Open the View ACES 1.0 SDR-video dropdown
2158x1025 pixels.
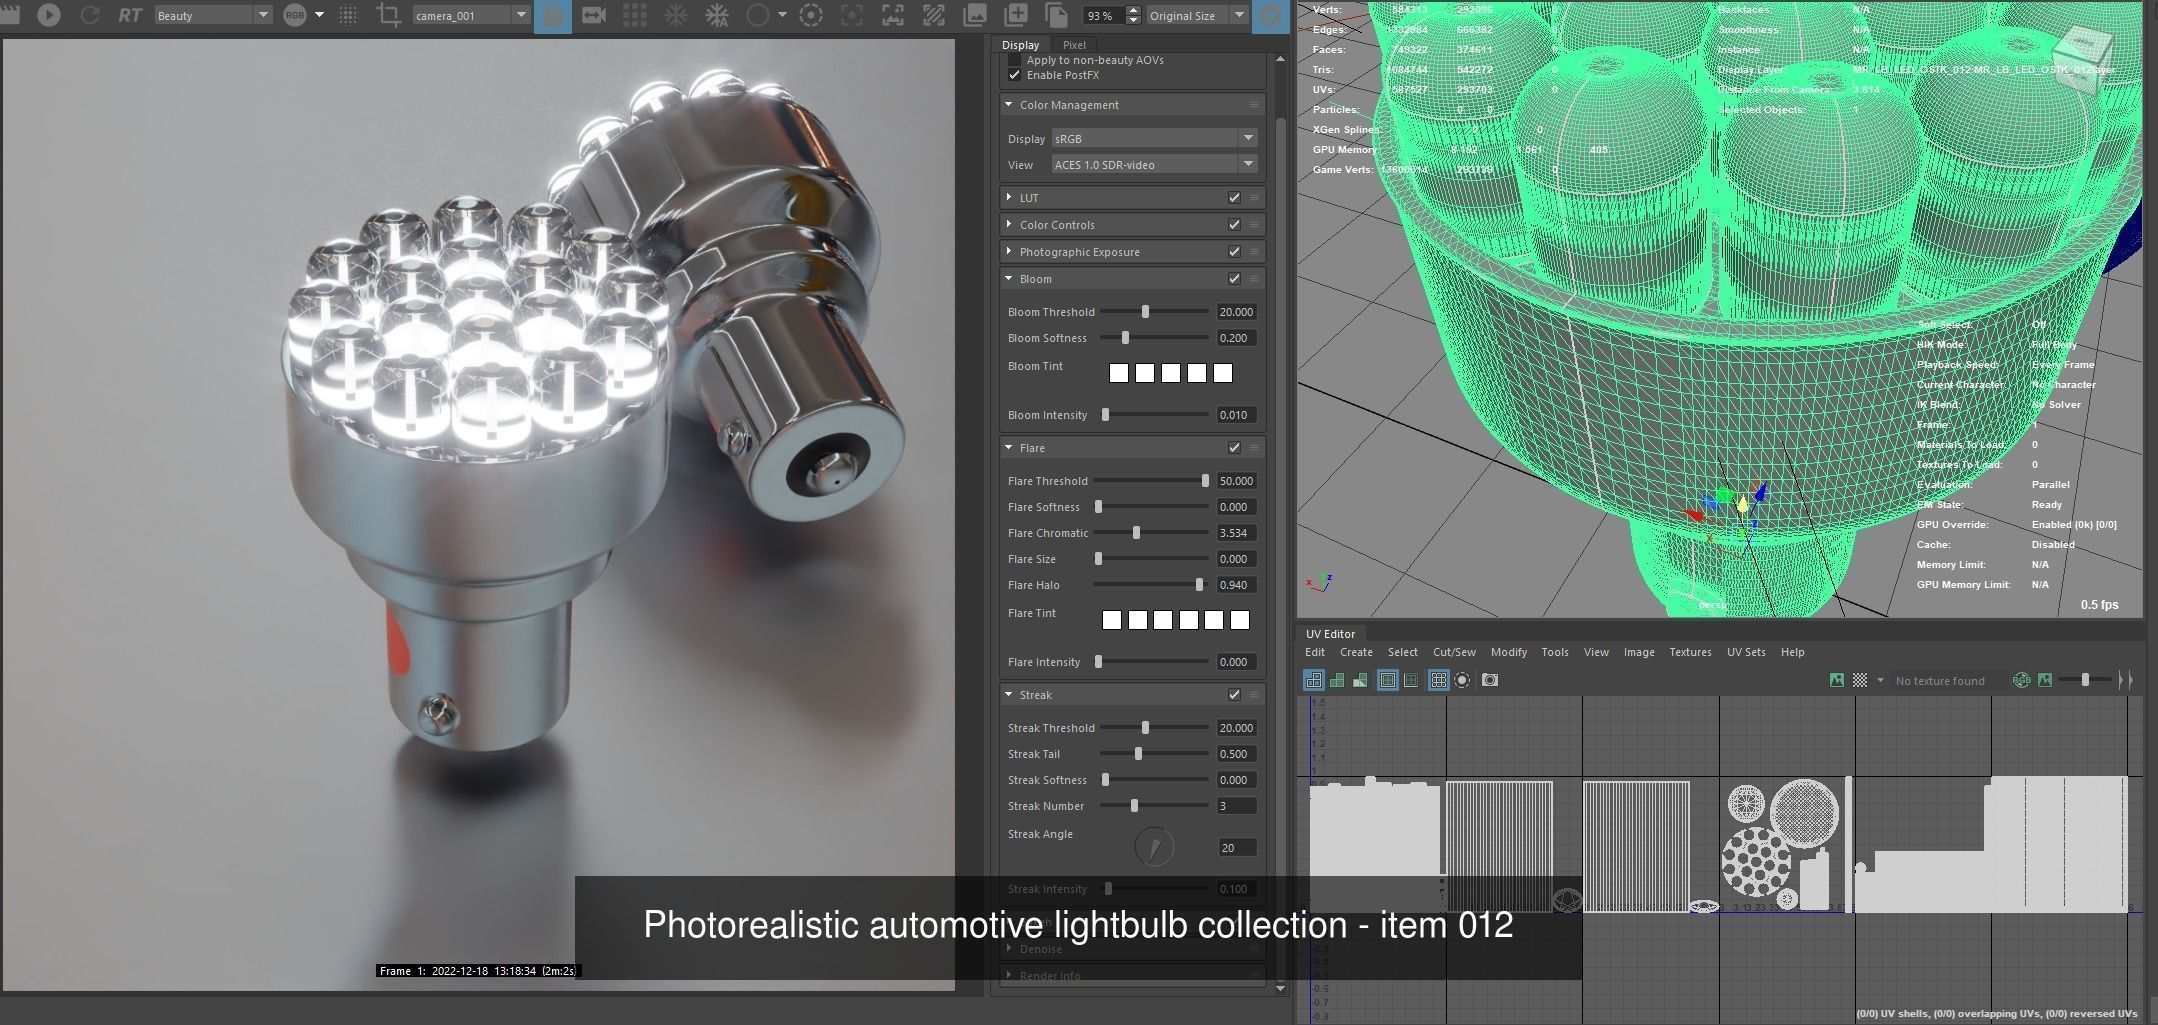pos(1153,164)
